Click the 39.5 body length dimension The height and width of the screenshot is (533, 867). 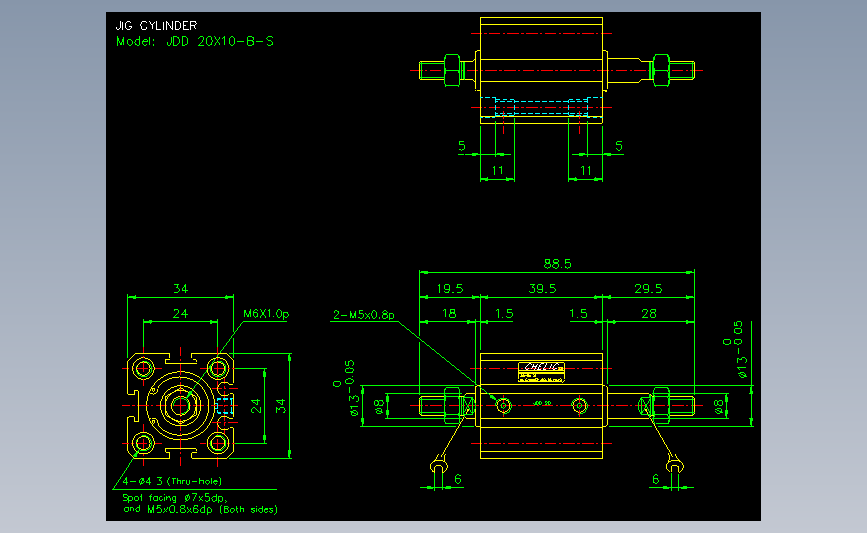tap(542, 289)
